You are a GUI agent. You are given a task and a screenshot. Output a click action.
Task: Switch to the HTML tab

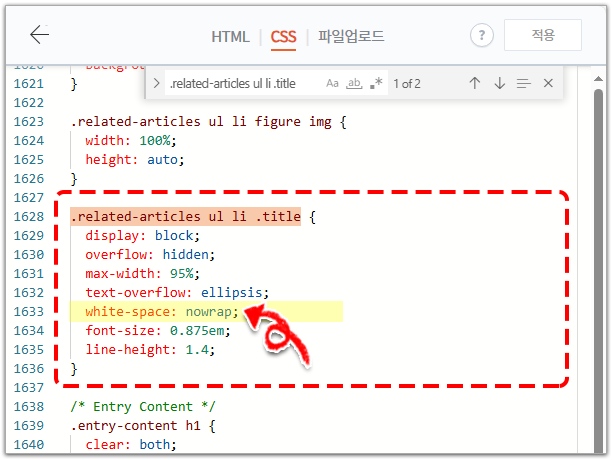[230, 37]
